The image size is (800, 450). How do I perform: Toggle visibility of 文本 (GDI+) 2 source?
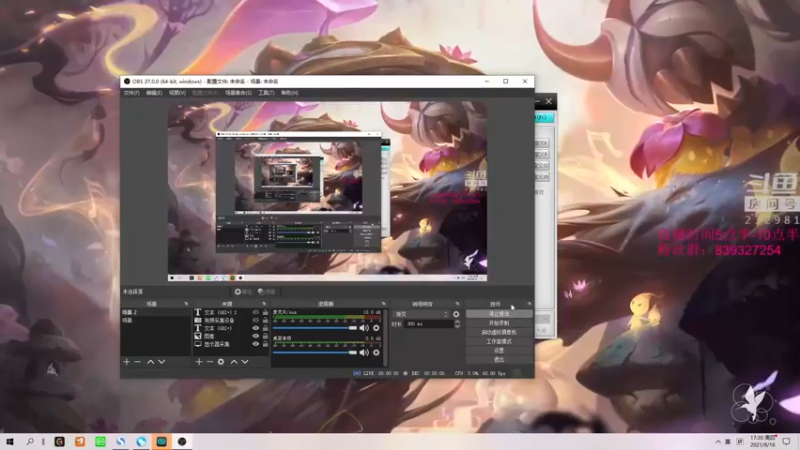pos(256,312)
